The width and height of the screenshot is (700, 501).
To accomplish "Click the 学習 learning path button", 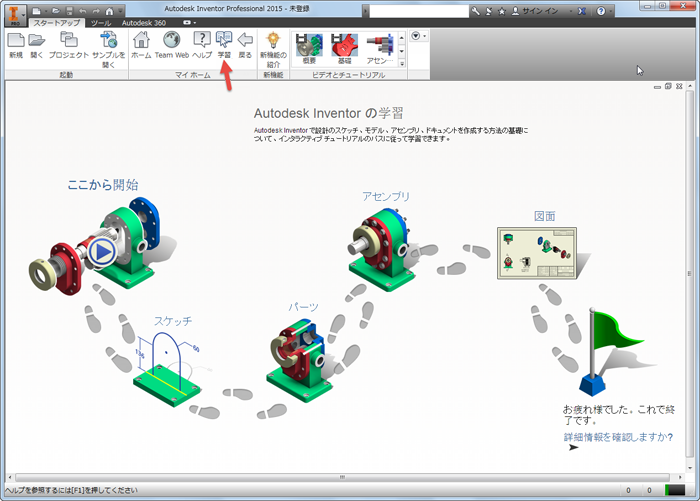I will tap(224, 45).
